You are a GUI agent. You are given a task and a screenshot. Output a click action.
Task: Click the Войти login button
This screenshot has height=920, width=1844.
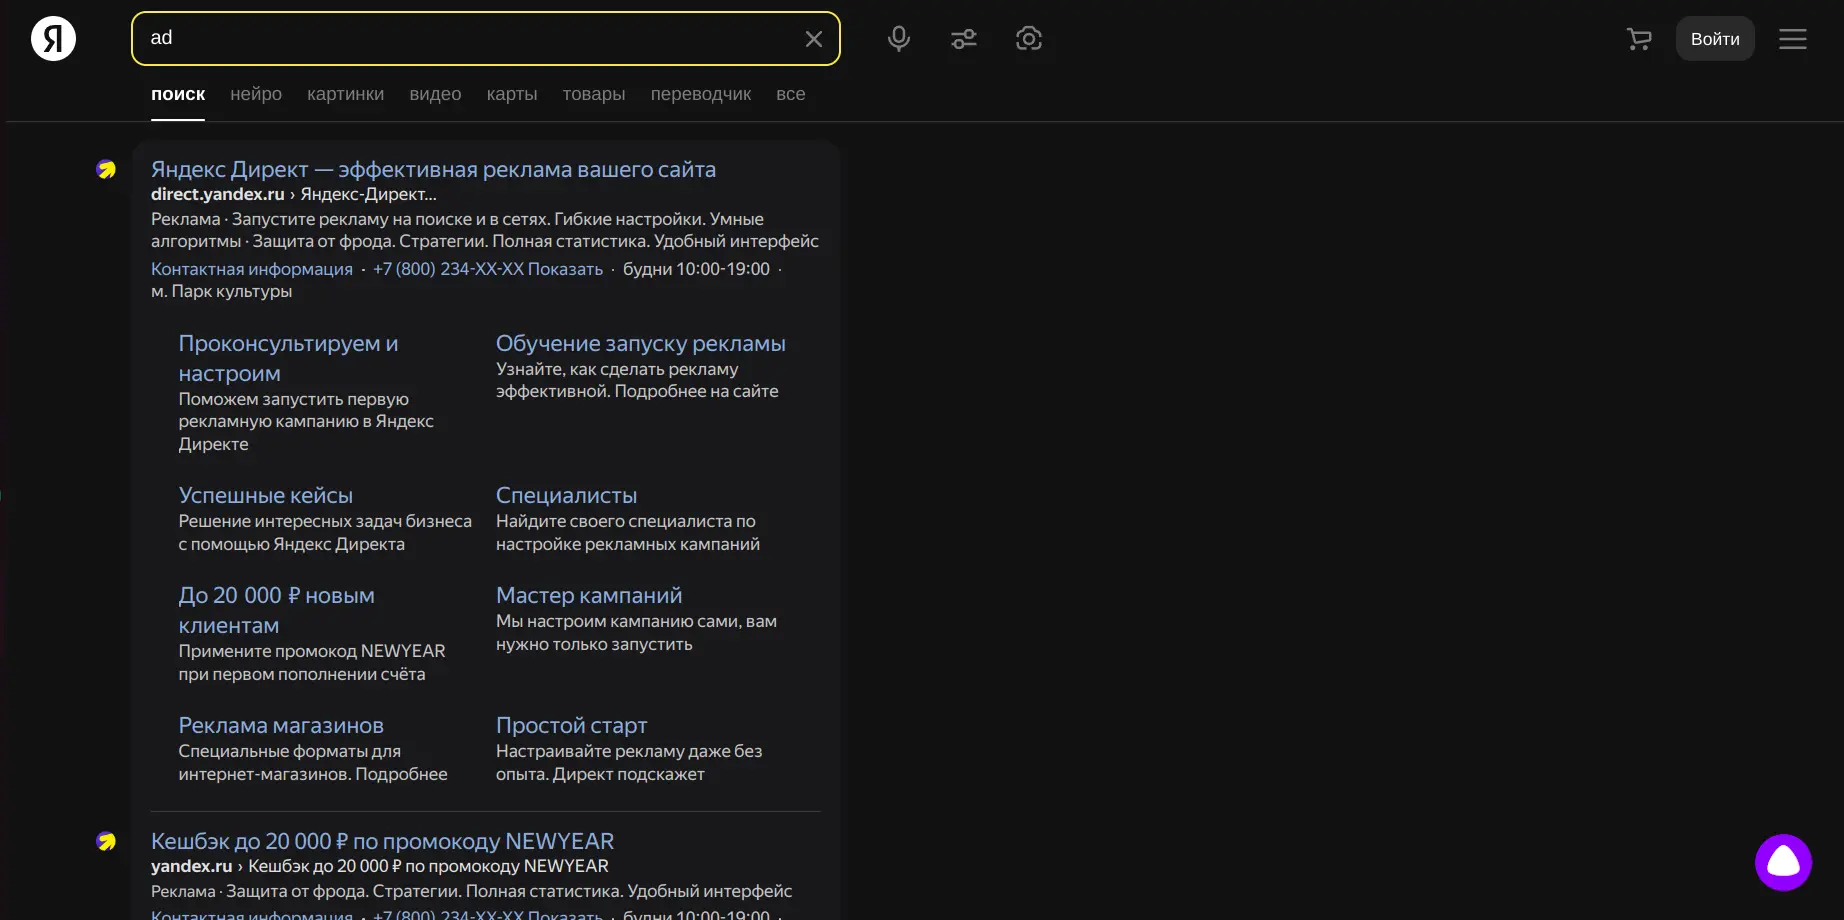1715,39
